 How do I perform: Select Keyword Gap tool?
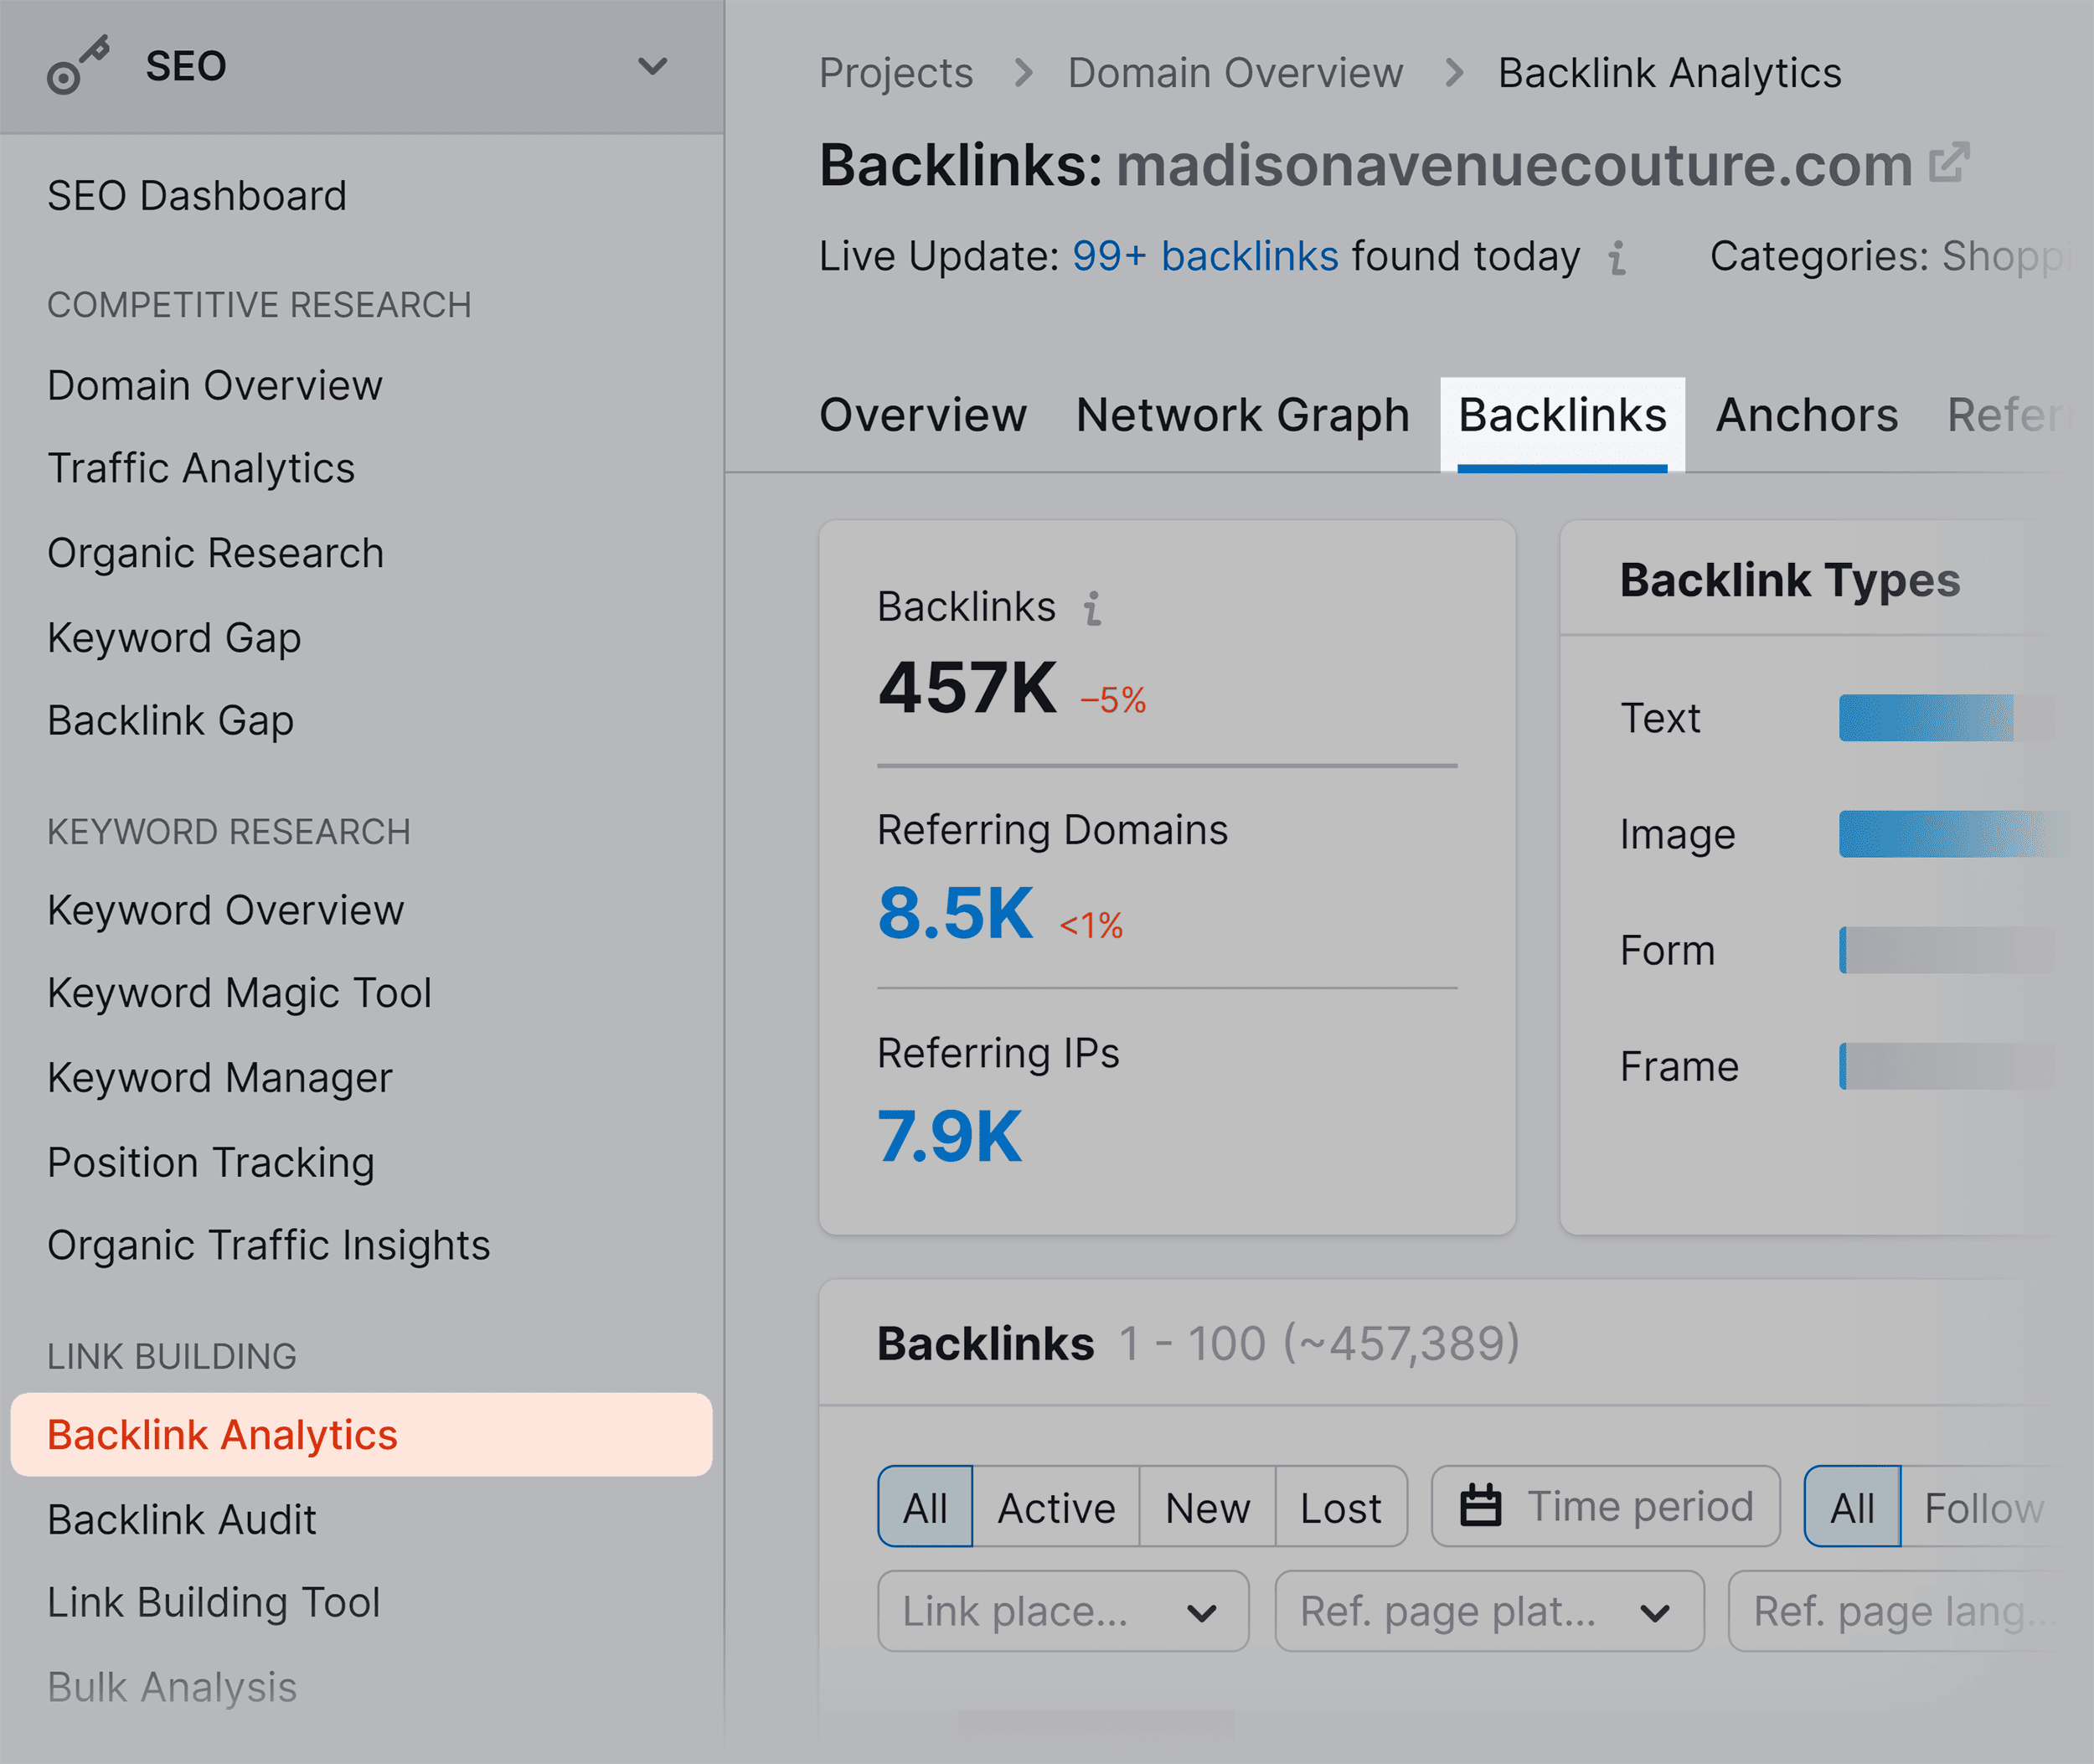coord(174,638)
